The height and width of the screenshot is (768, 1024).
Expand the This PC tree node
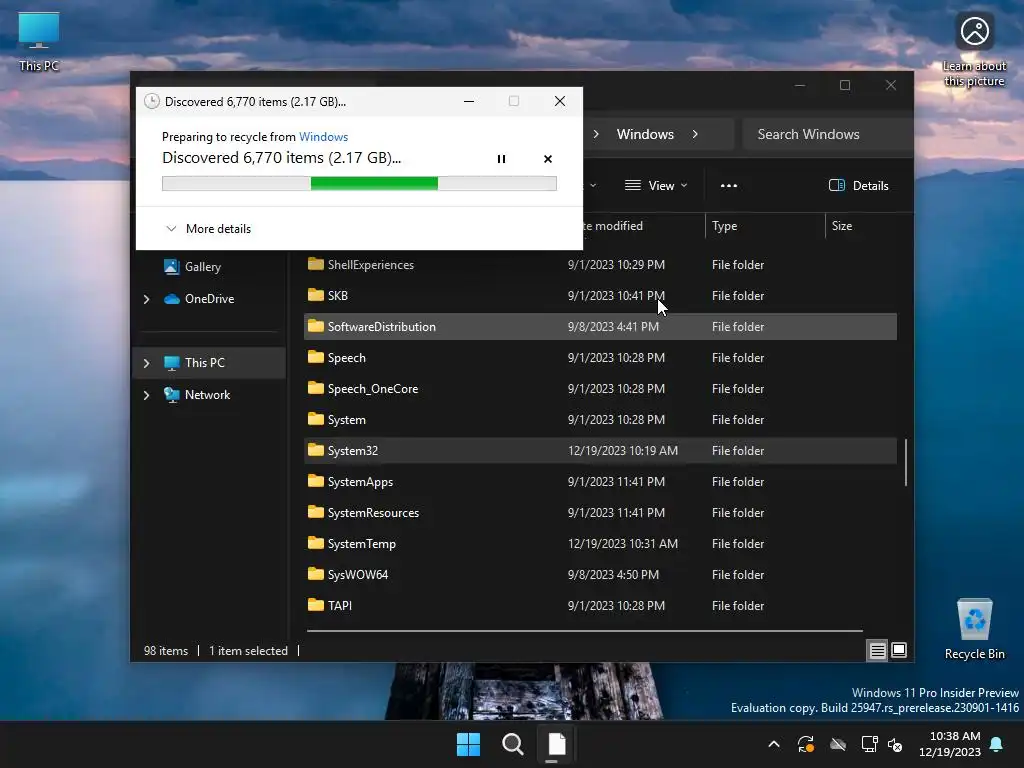click(x=146, y=363)
